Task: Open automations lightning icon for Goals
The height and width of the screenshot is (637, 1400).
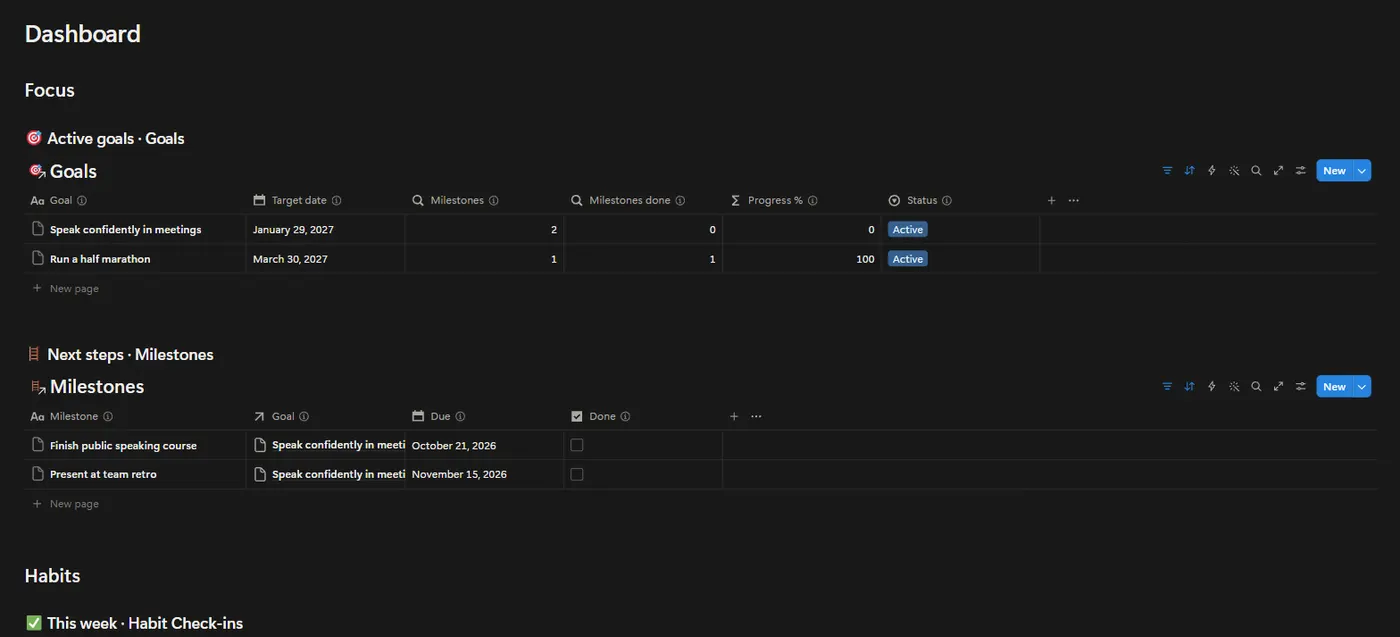Action: click(x=1212, y=171)
